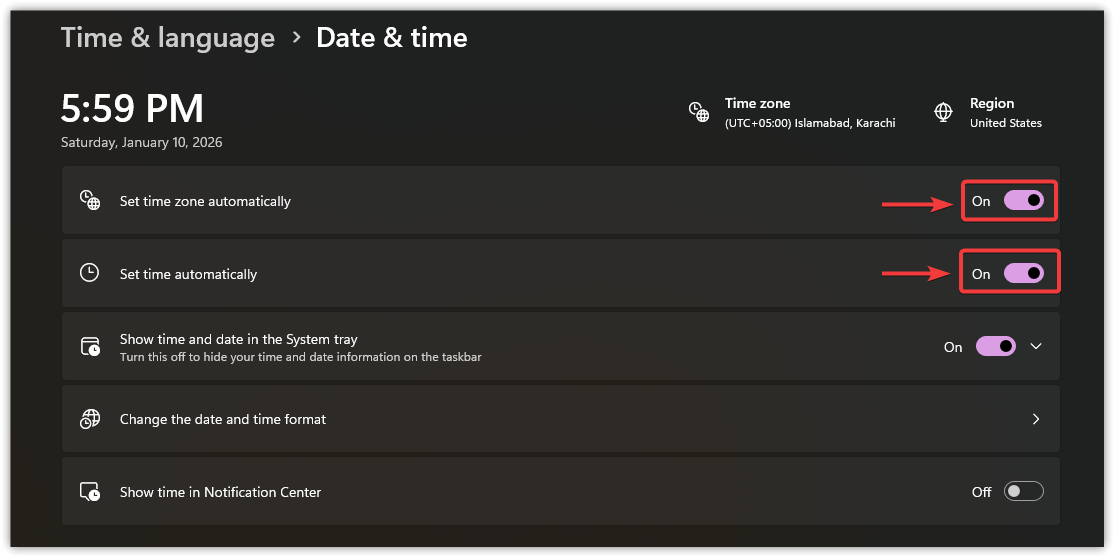Click the Set time zone automatically icon
The height and width of the screenshot is (557, 1114).
(90, 200)
